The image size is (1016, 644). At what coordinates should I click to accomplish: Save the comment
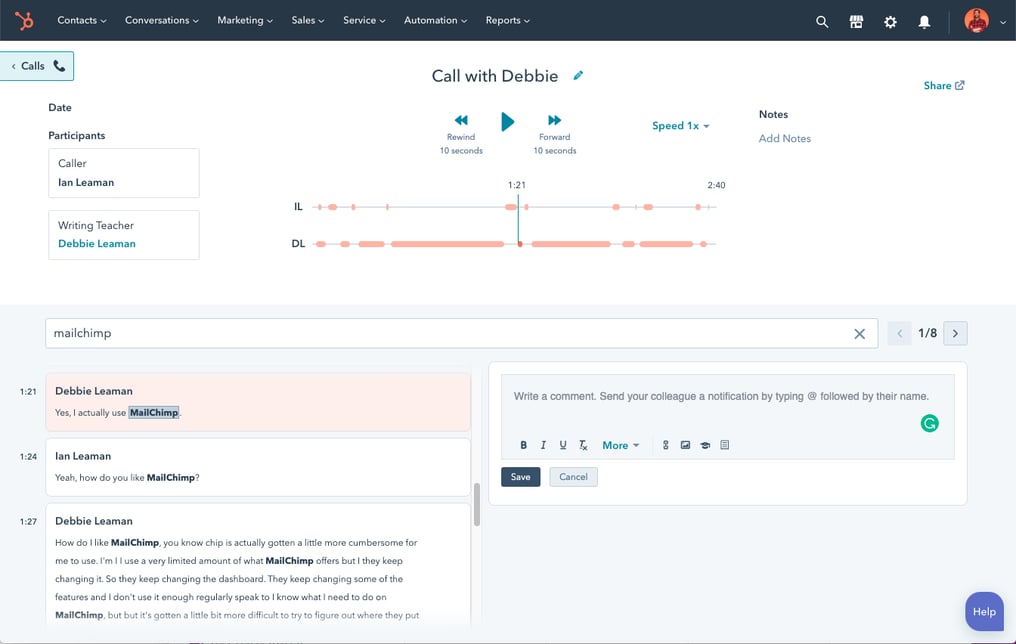(x=520, y=477)
